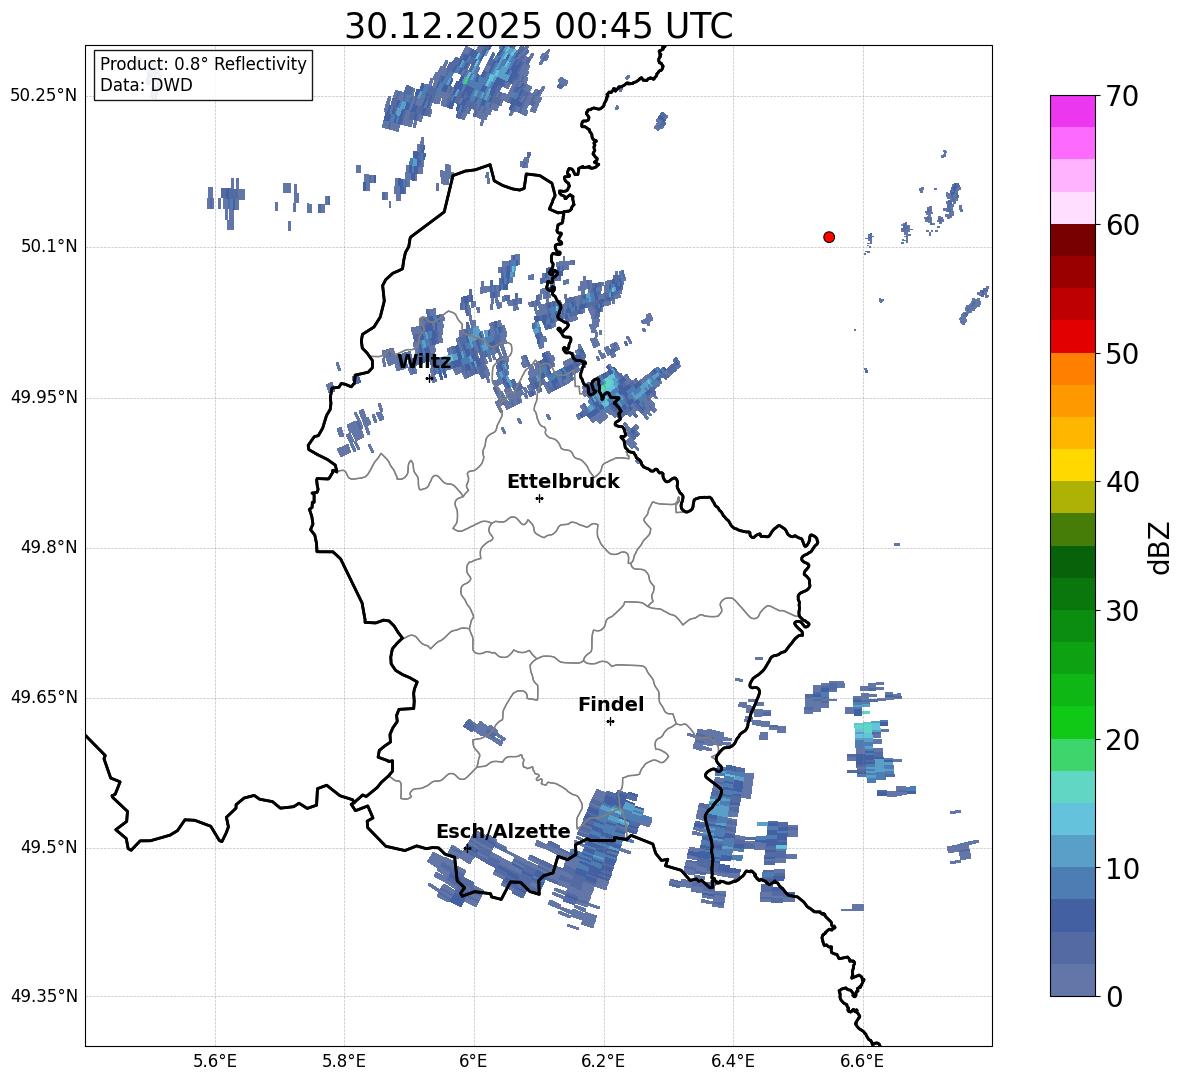Click the red radar location dot
This screenshot has height=1081, width=1184.
[829, 237]
